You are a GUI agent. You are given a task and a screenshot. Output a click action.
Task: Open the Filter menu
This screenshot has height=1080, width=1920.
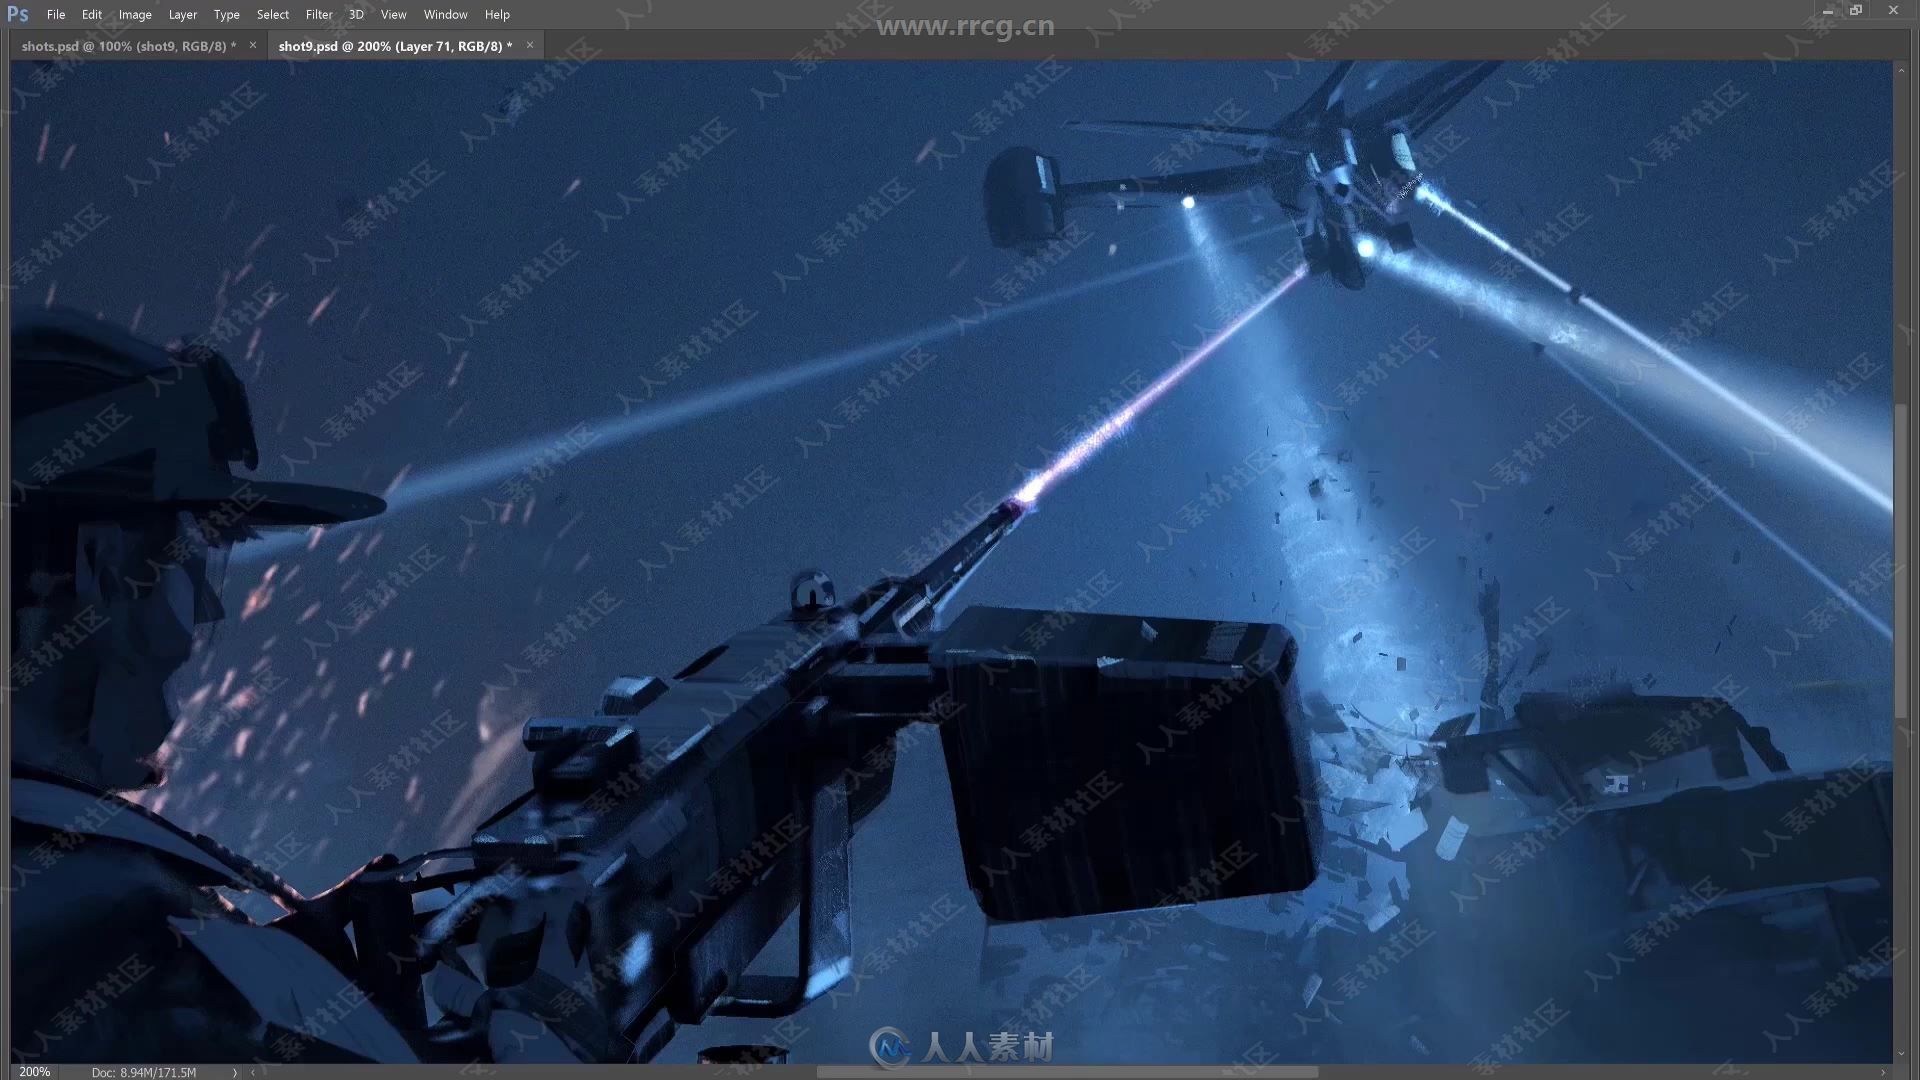(319, 14)
